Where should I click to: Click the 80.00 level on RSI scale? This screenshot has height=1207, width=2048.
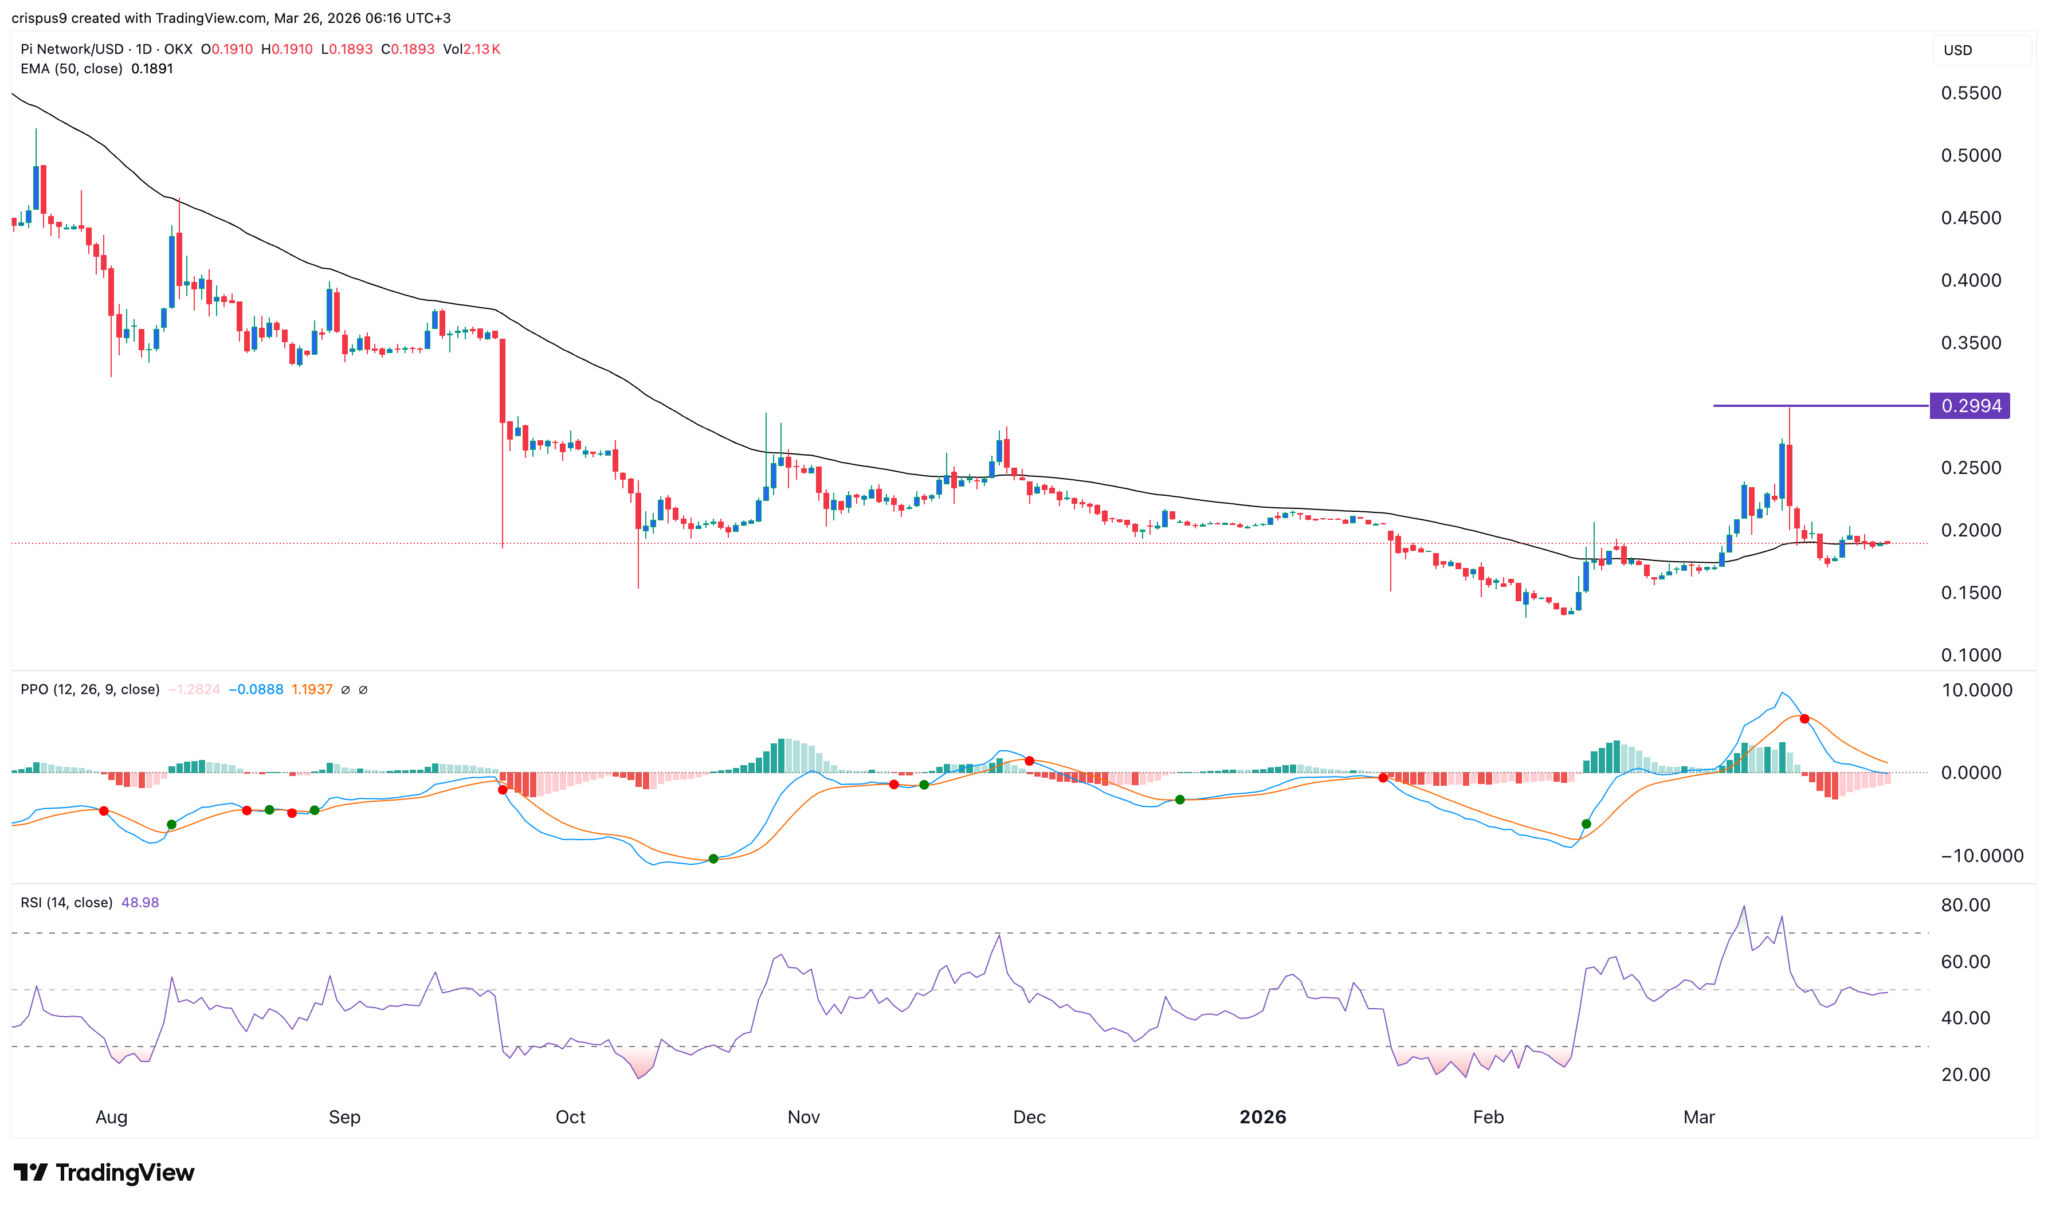click(x=1965, y=905)
